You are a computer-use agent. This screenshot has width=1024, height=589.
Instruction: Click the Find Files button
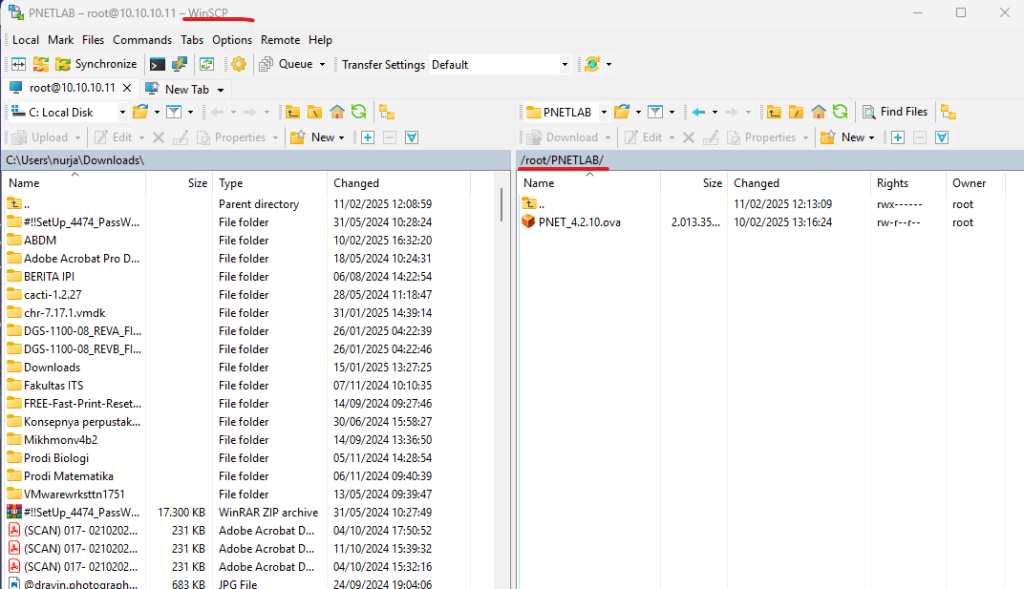[x=894, y=112]
